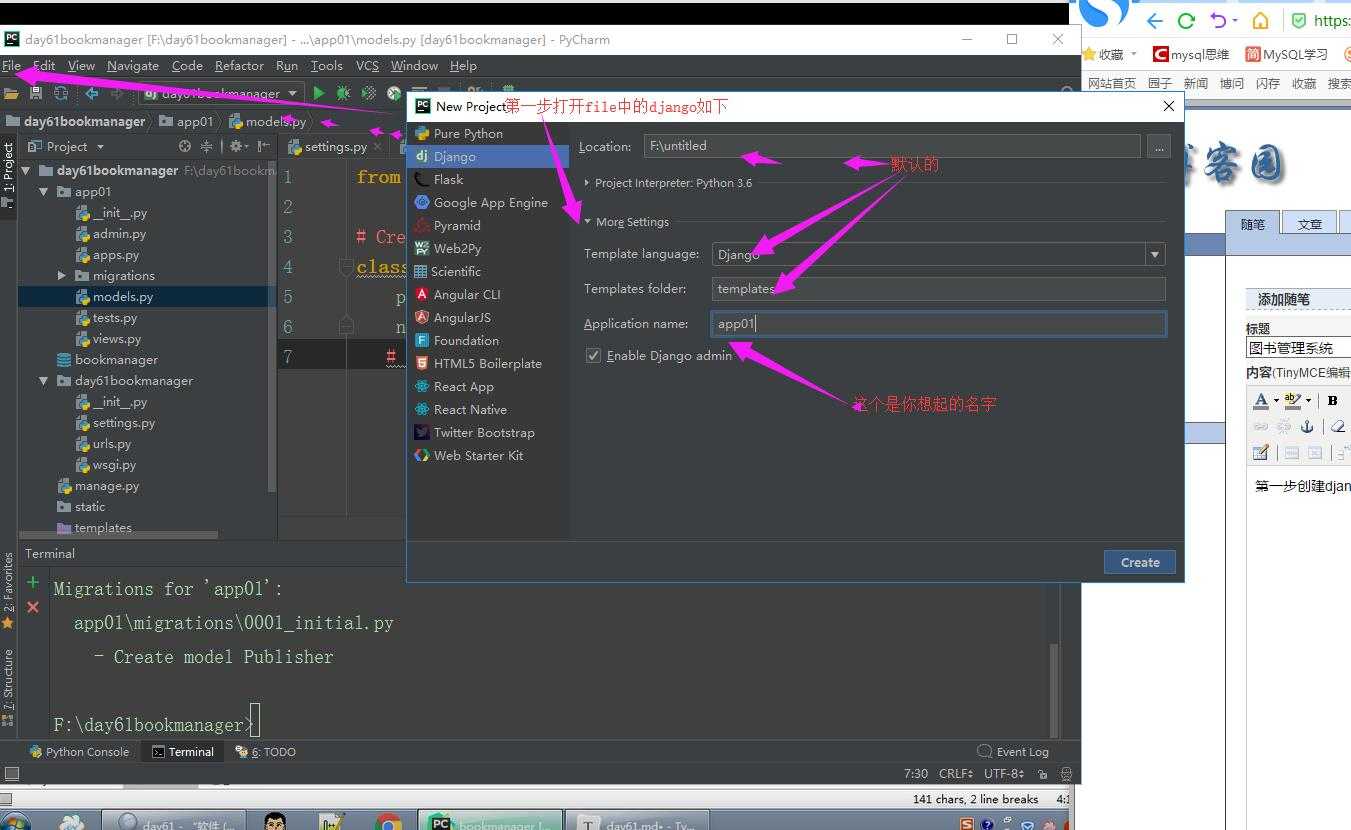Click the browse (...) button next to Location

1159,146
